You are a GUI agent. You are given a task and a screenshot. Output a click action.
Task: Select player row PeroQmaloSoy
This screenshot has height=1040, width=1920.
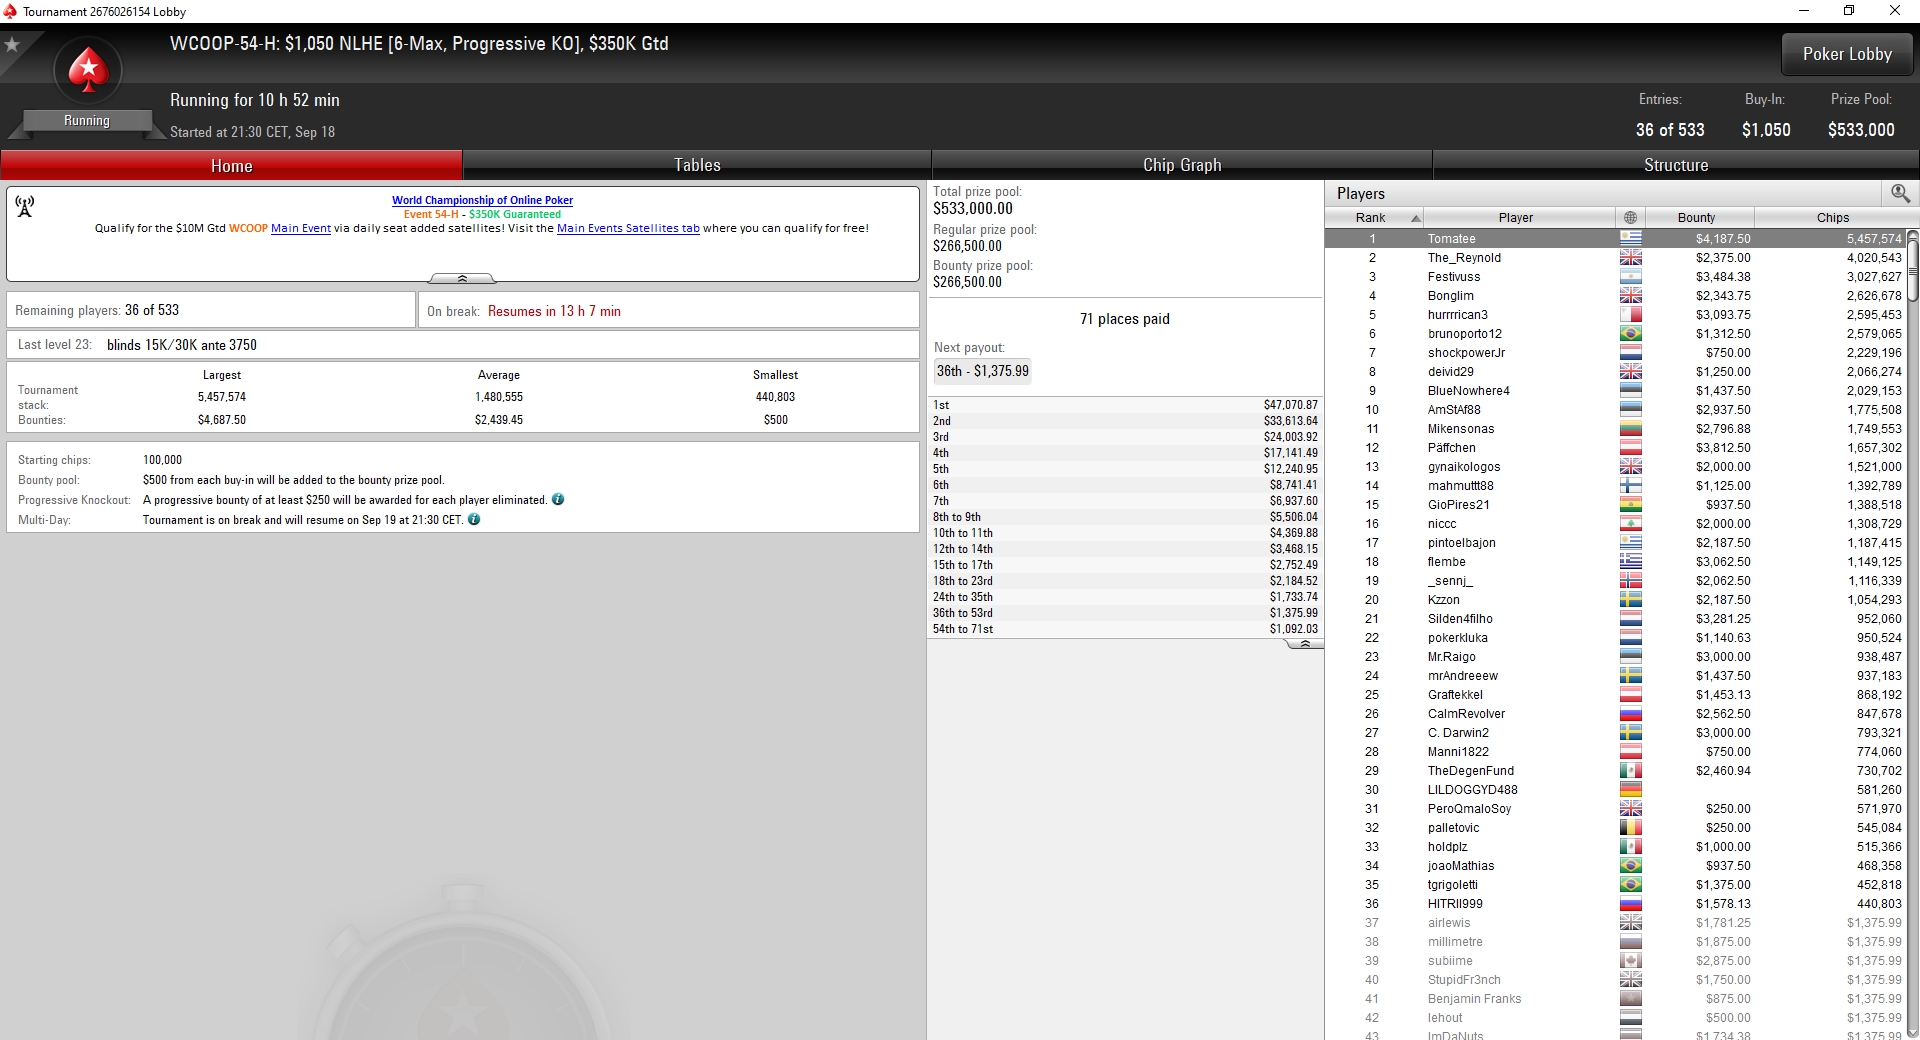[1615, 808]
